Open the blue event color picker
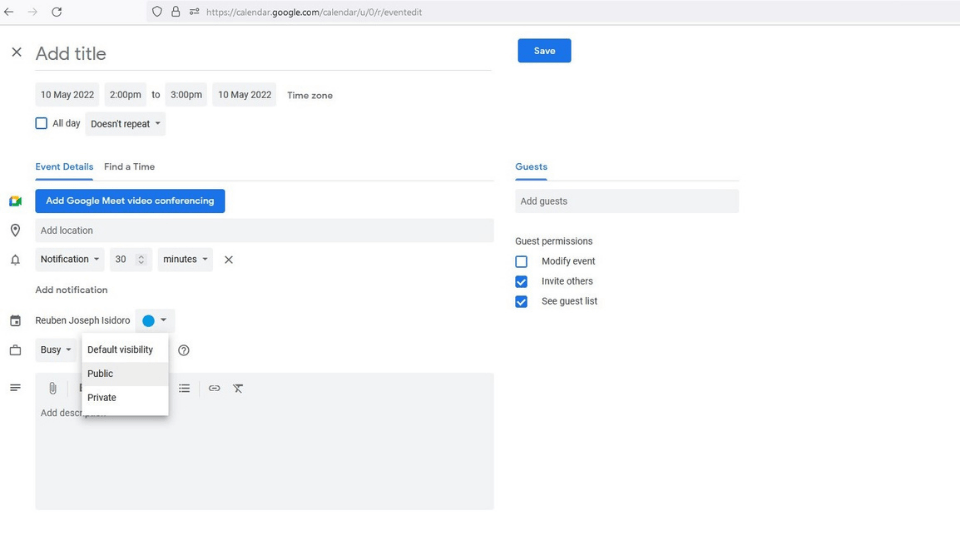This screenshot has height=540, width=960. click(x=154, y=320)
